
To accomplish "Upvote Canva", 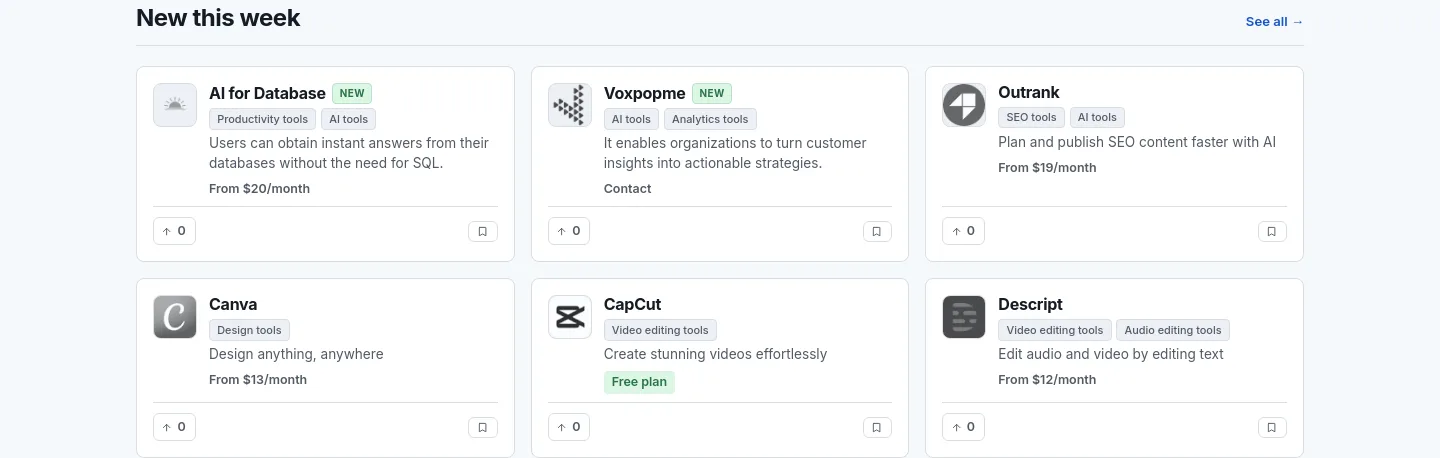I will (x=174, y=427).
